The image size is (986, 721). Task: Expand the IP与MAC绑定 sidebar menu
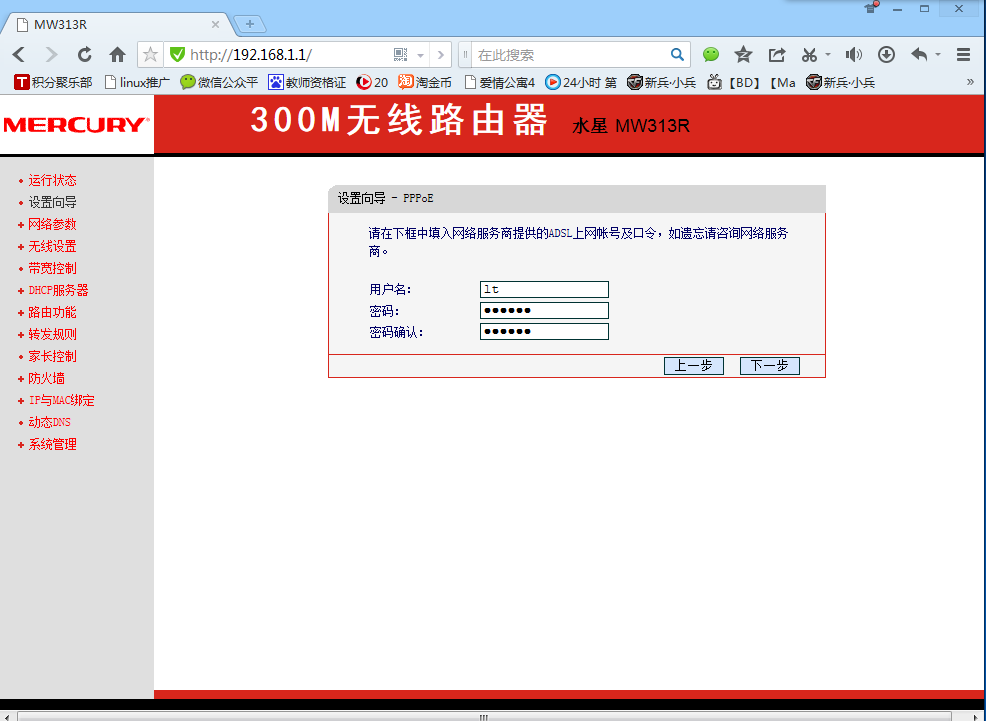(x=62, y=400)
